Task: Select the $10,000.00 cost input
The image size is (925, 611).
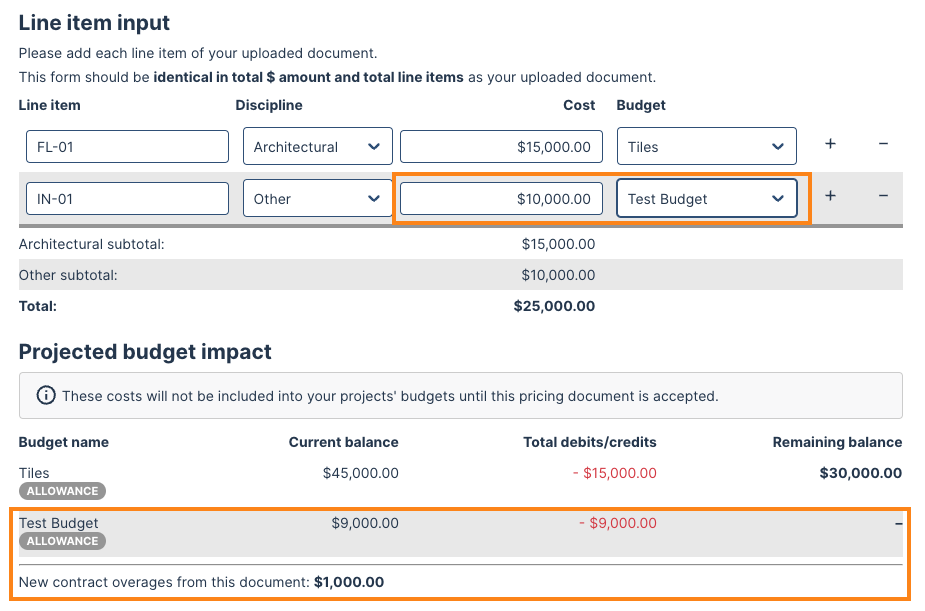Action: click(x=500, y=198)
